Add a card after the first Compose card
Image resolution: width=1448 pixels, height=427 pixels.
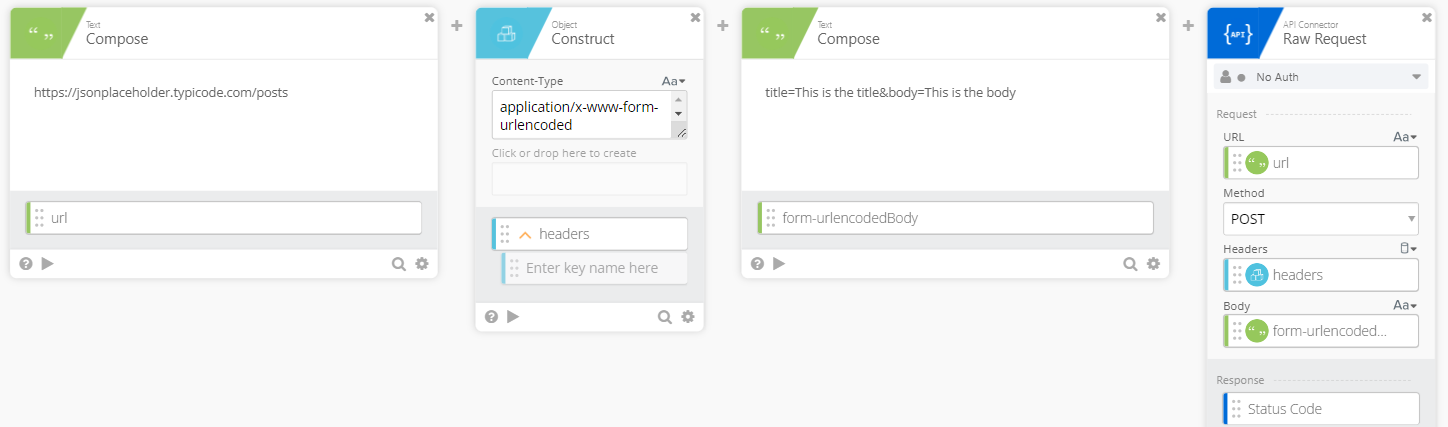pos(457,25)
